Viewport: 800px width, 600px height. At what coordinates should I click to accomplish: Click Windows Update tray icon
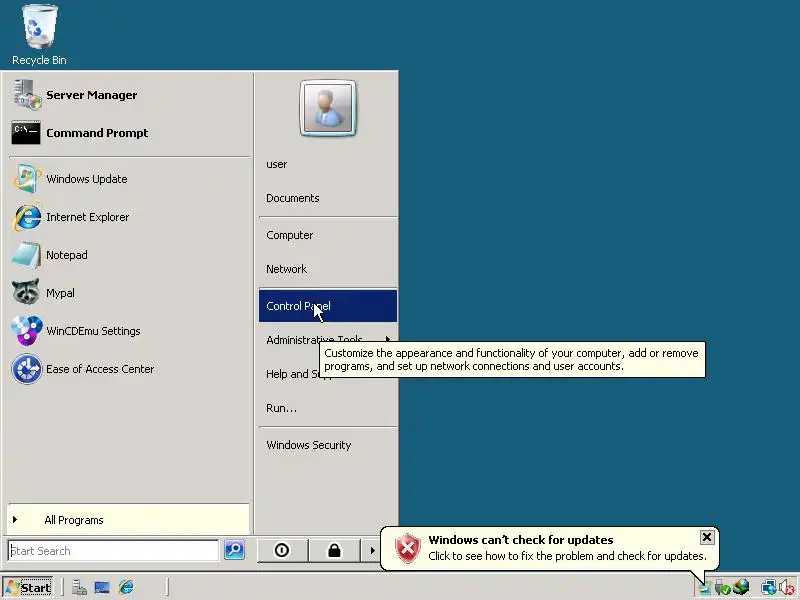coord(705,588)
